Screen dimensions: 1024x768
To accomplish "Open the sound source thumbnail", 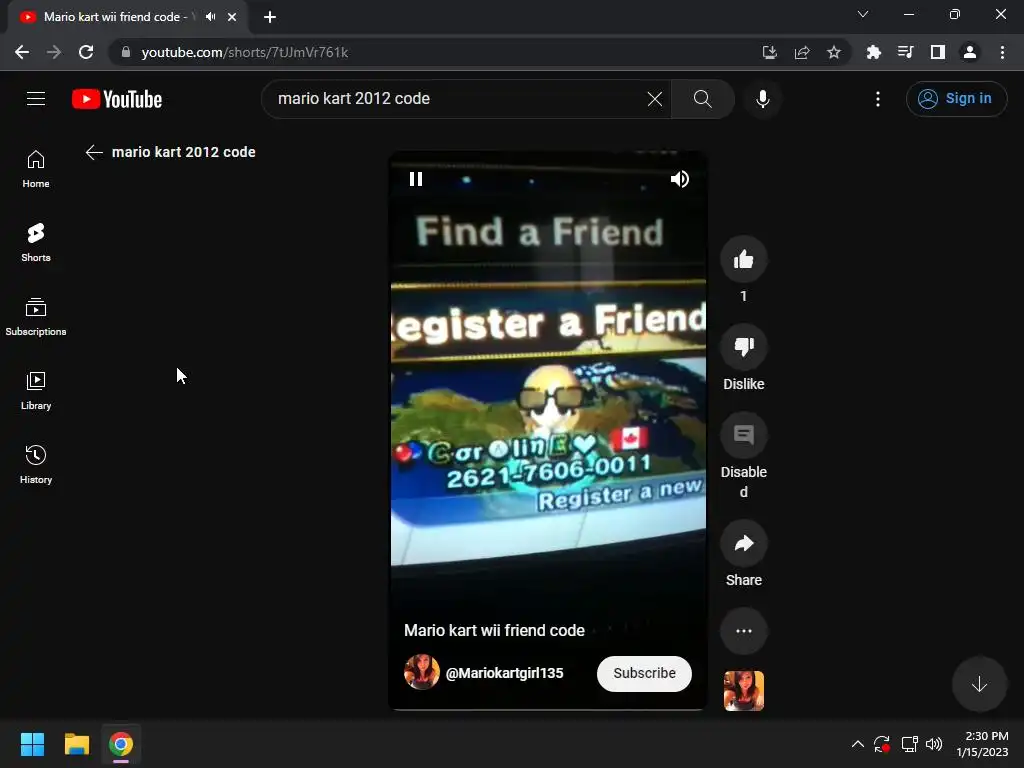I will [x=743, y=690].
